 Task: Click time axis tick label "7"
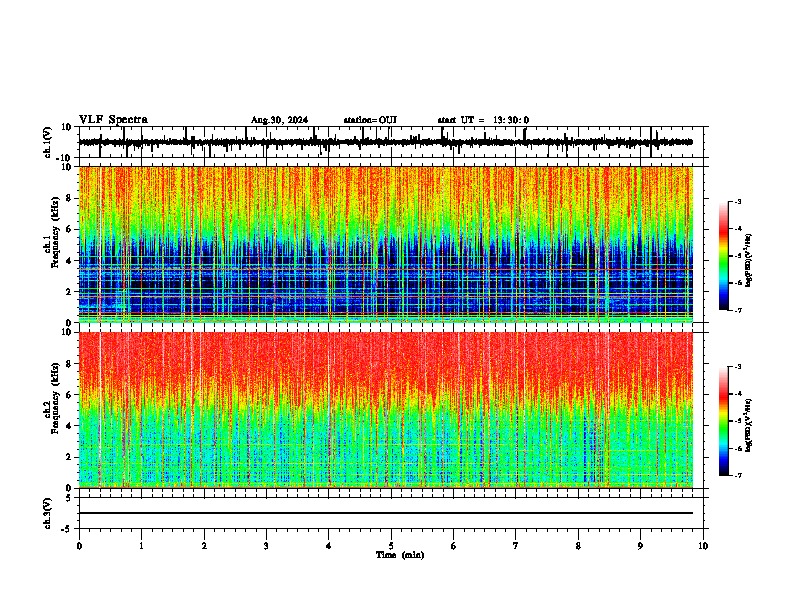[516, 546]
